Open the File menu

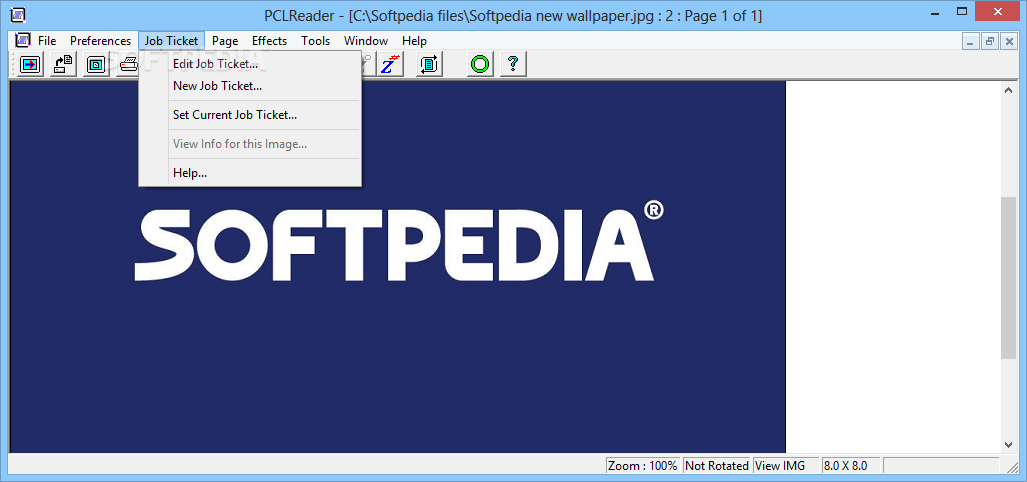click(47, 41)
